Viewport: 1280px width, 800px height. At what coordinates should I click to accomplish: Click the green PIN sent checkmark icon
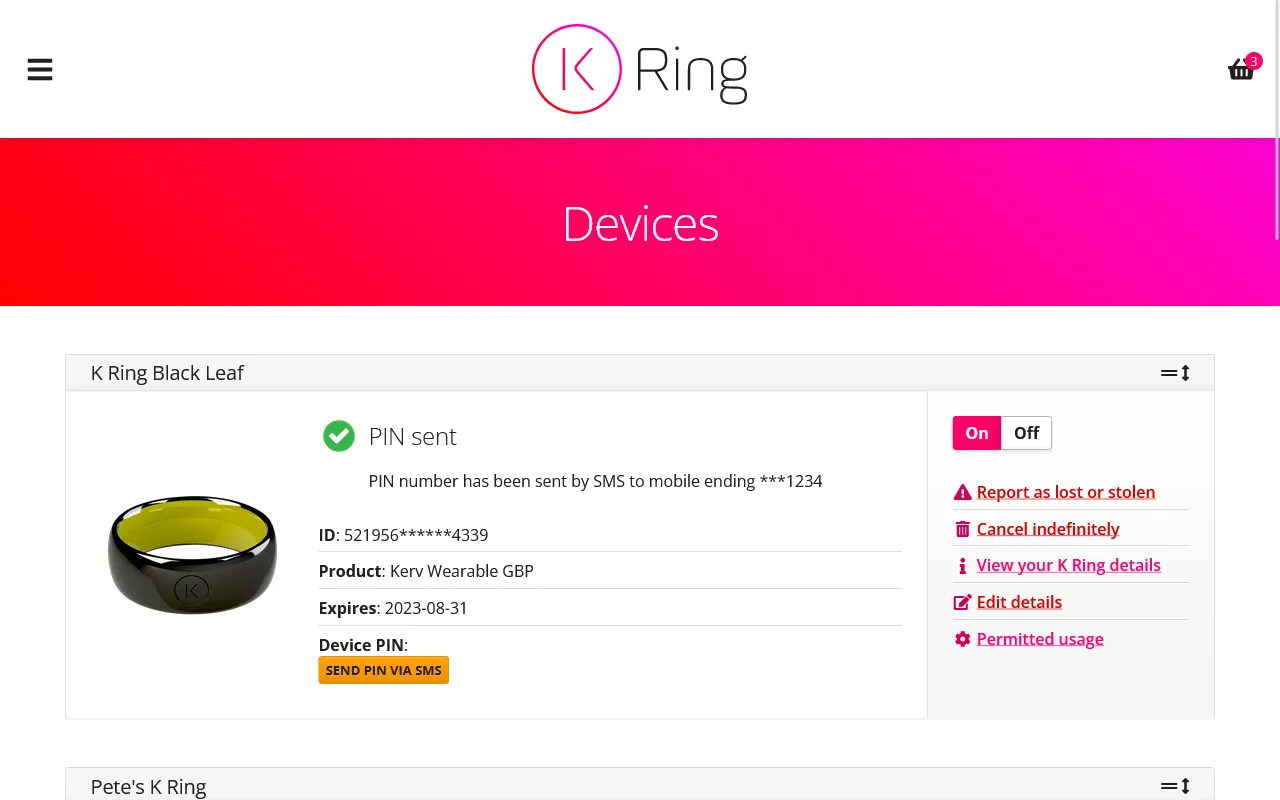[339, 436]
